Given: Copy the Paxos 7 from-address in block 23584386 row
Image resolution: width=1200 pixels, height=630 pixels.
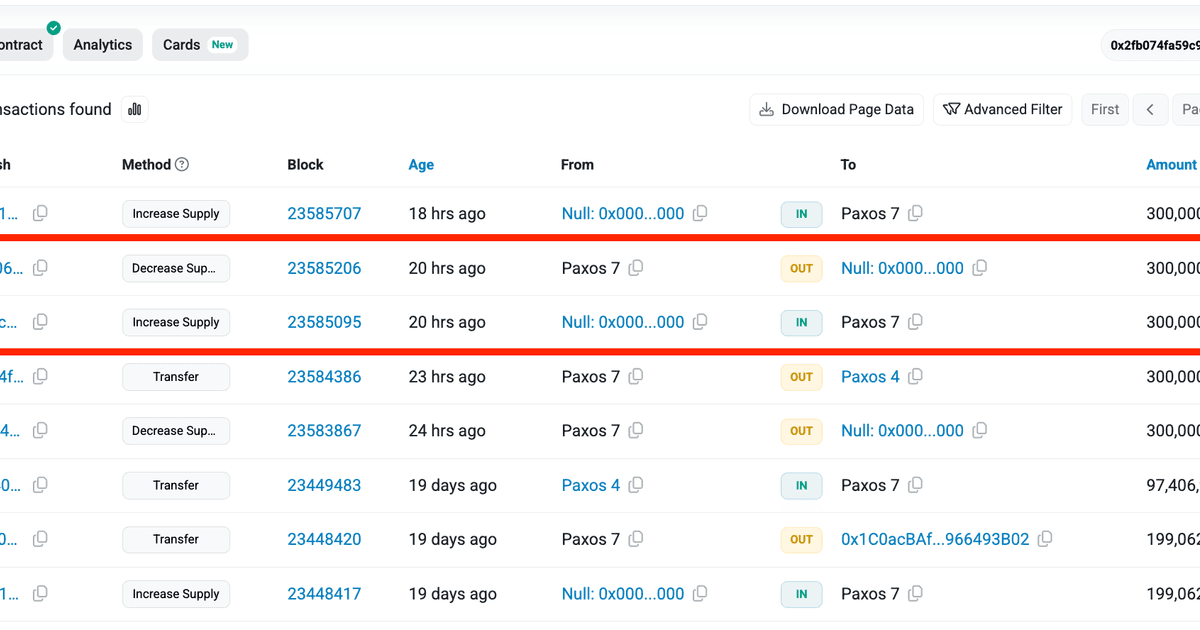Looking at the screenshot, I should point(636,376).
